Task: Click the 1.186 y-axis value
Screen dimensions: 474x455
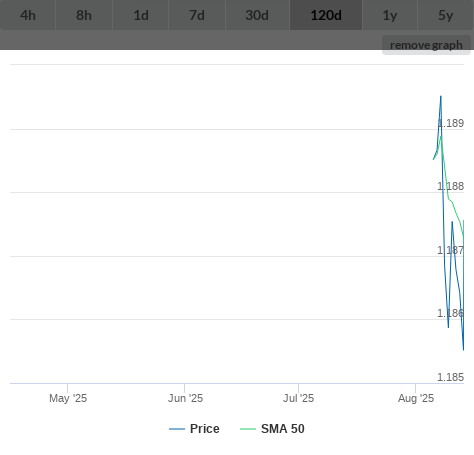Action: click(x=451, y=313)
